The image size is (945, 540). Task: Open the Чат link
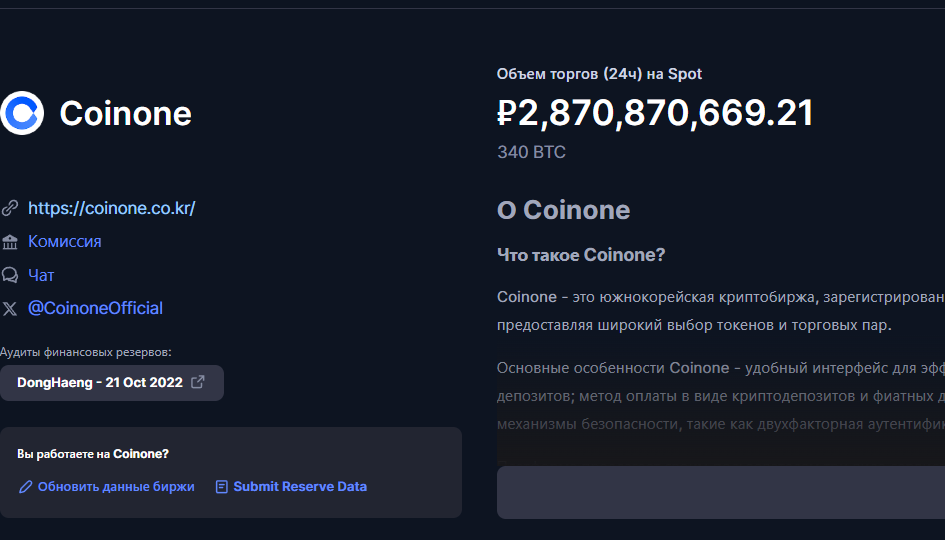(x=41, y=275)
